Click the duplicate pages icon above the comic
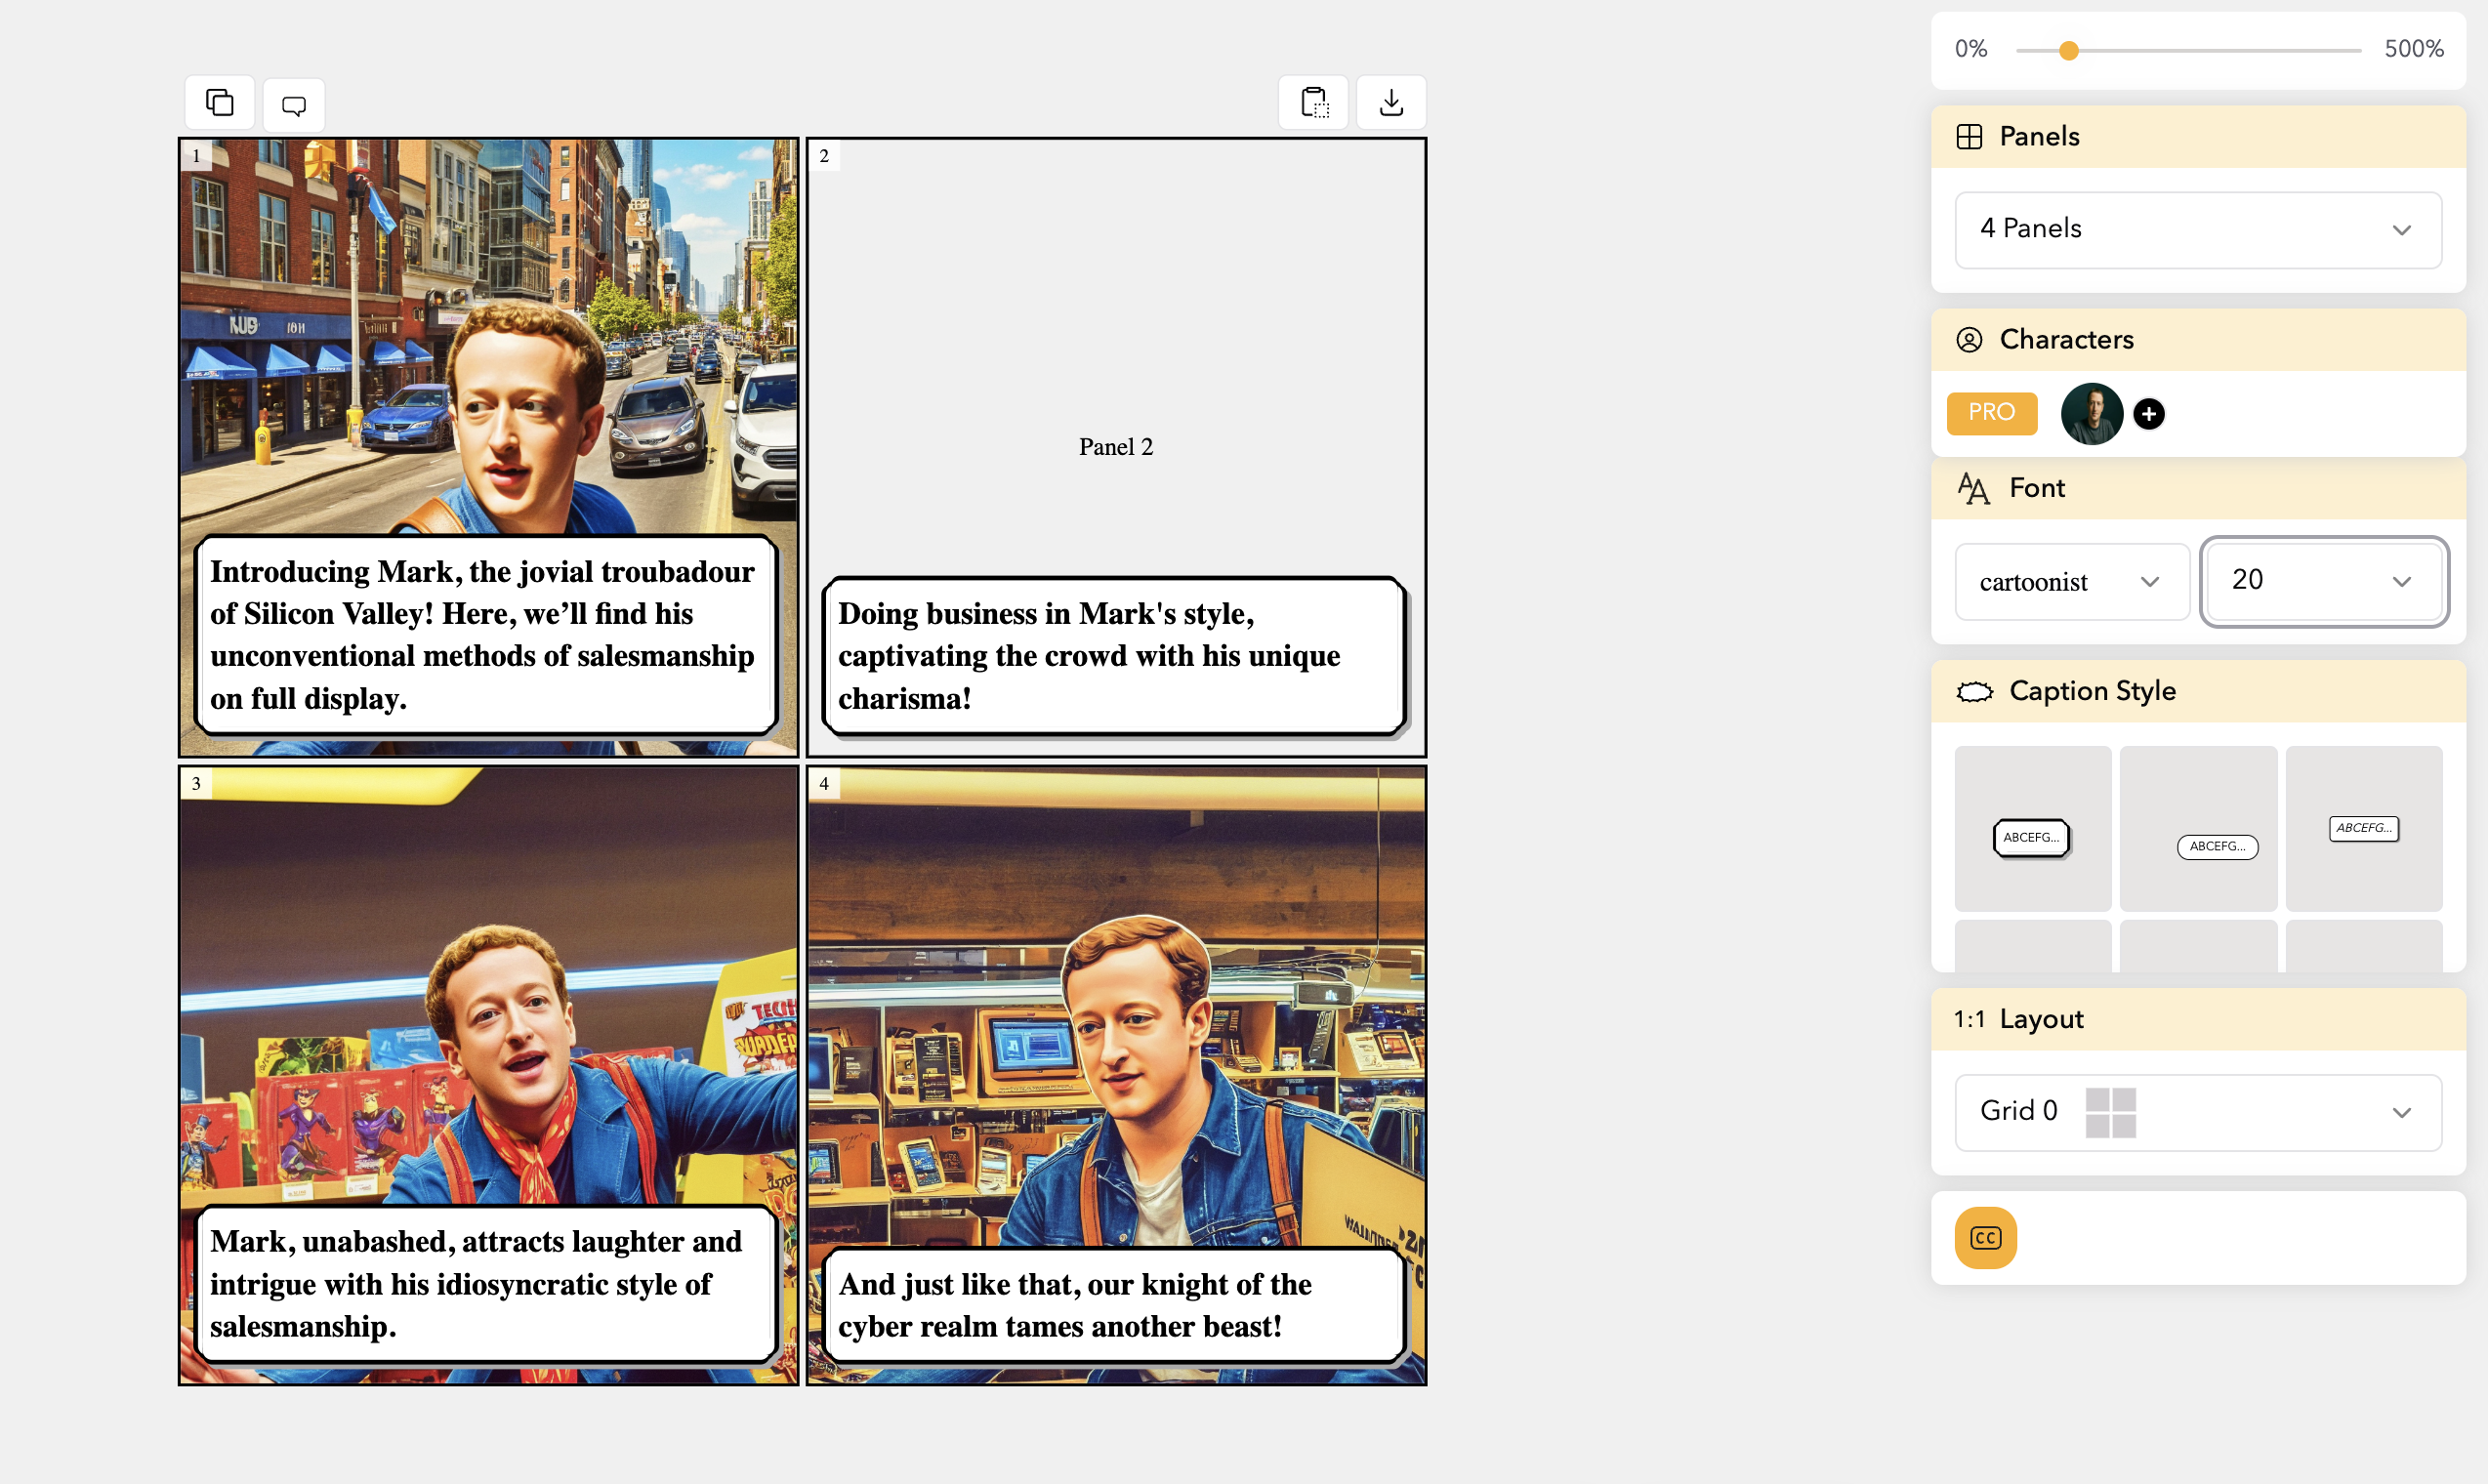Image resolution: width=2488 pixels, height=1484 pixels. coord(219,102)
